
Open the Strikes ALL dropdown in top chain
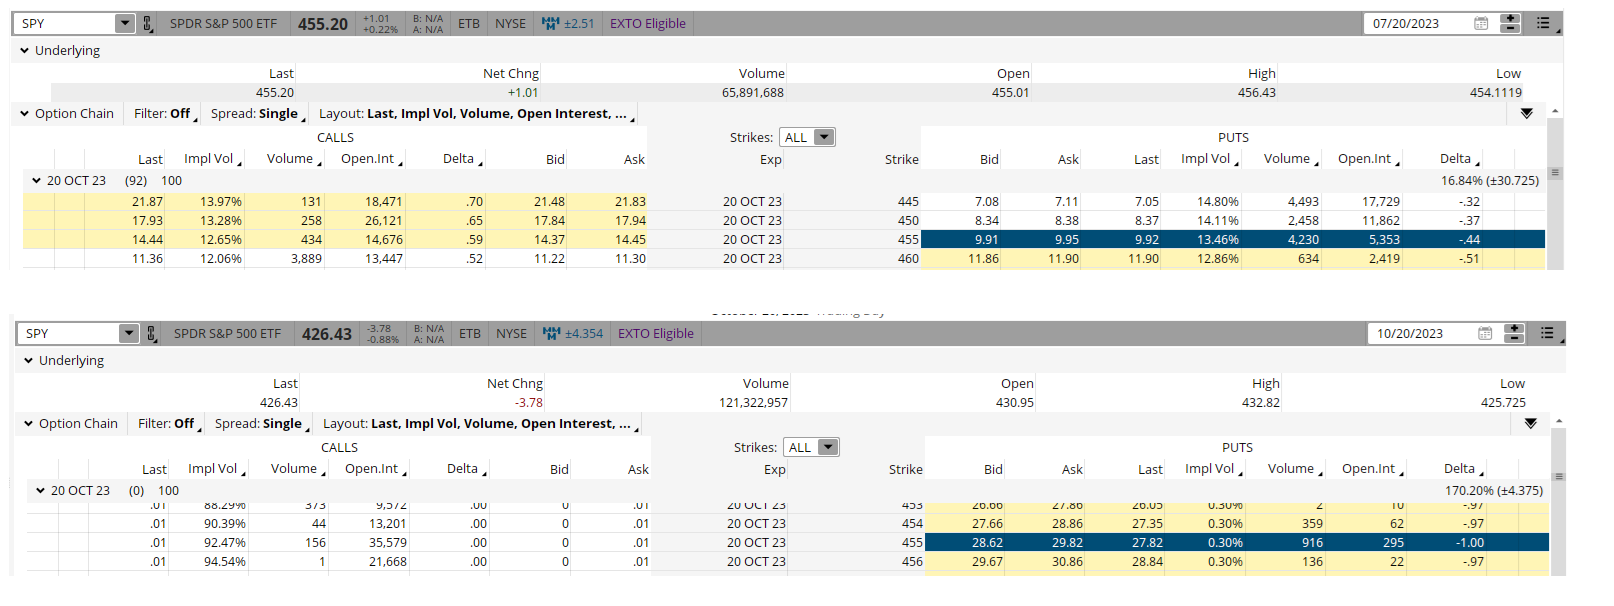coord(809,138)
